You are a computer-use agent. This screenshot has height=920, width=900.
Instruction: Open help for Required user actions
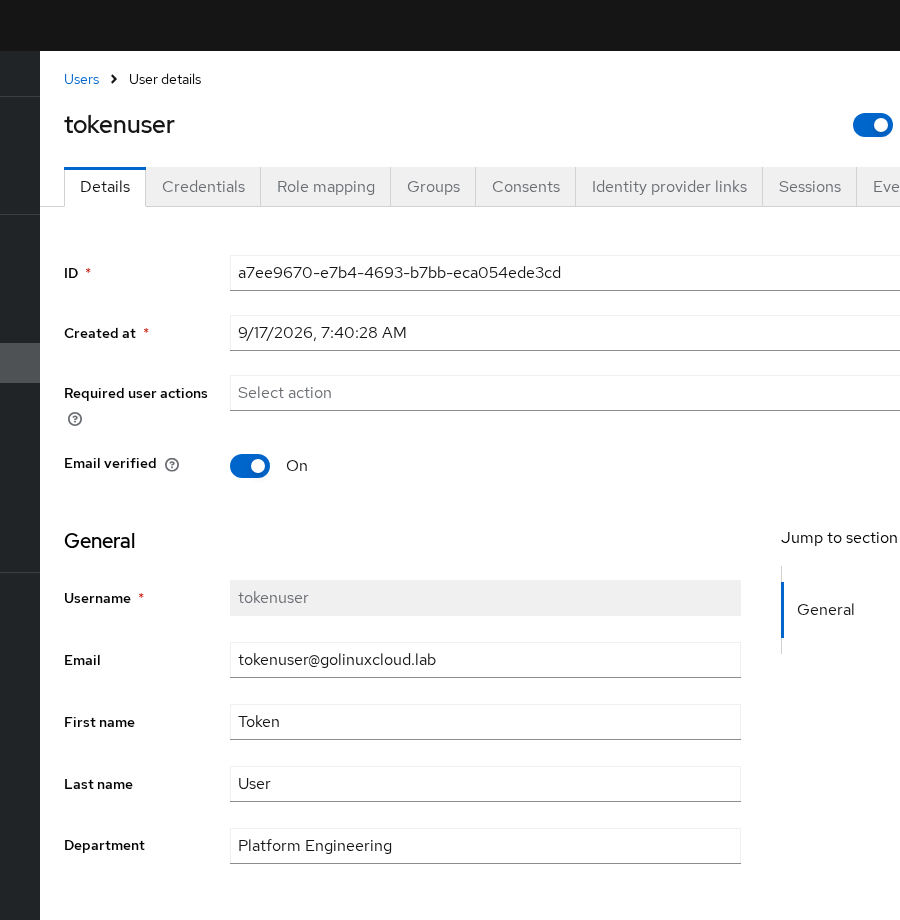pyautogui.click(x=75, y=419)
